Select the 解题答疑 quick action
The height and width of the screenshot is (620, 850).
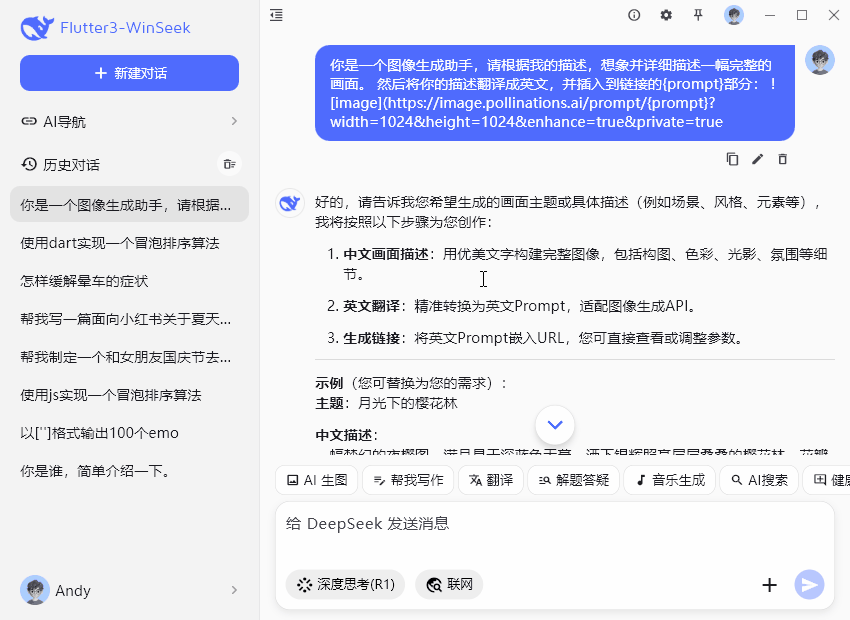574,480
